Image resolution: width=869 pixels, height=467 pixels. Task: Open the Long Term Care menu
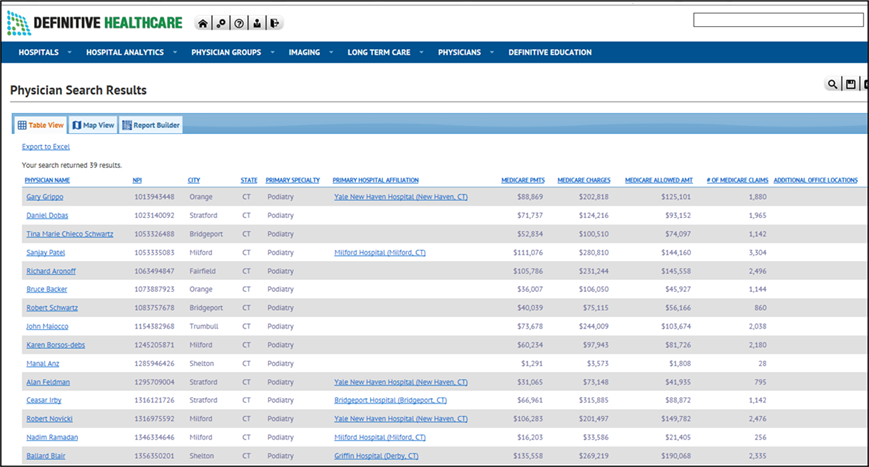pos(379,52)
